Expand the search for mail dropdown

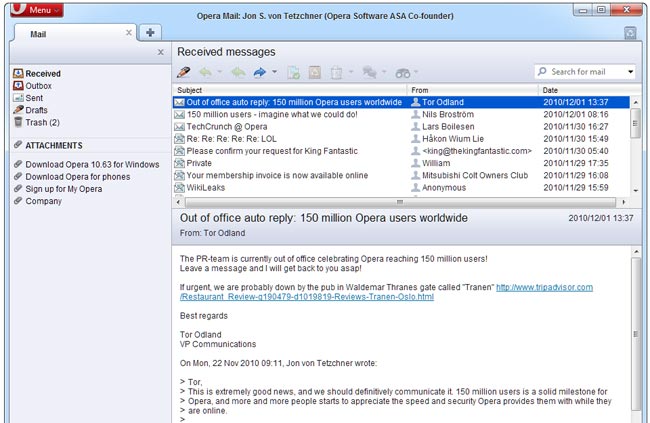tap(630, 72)
